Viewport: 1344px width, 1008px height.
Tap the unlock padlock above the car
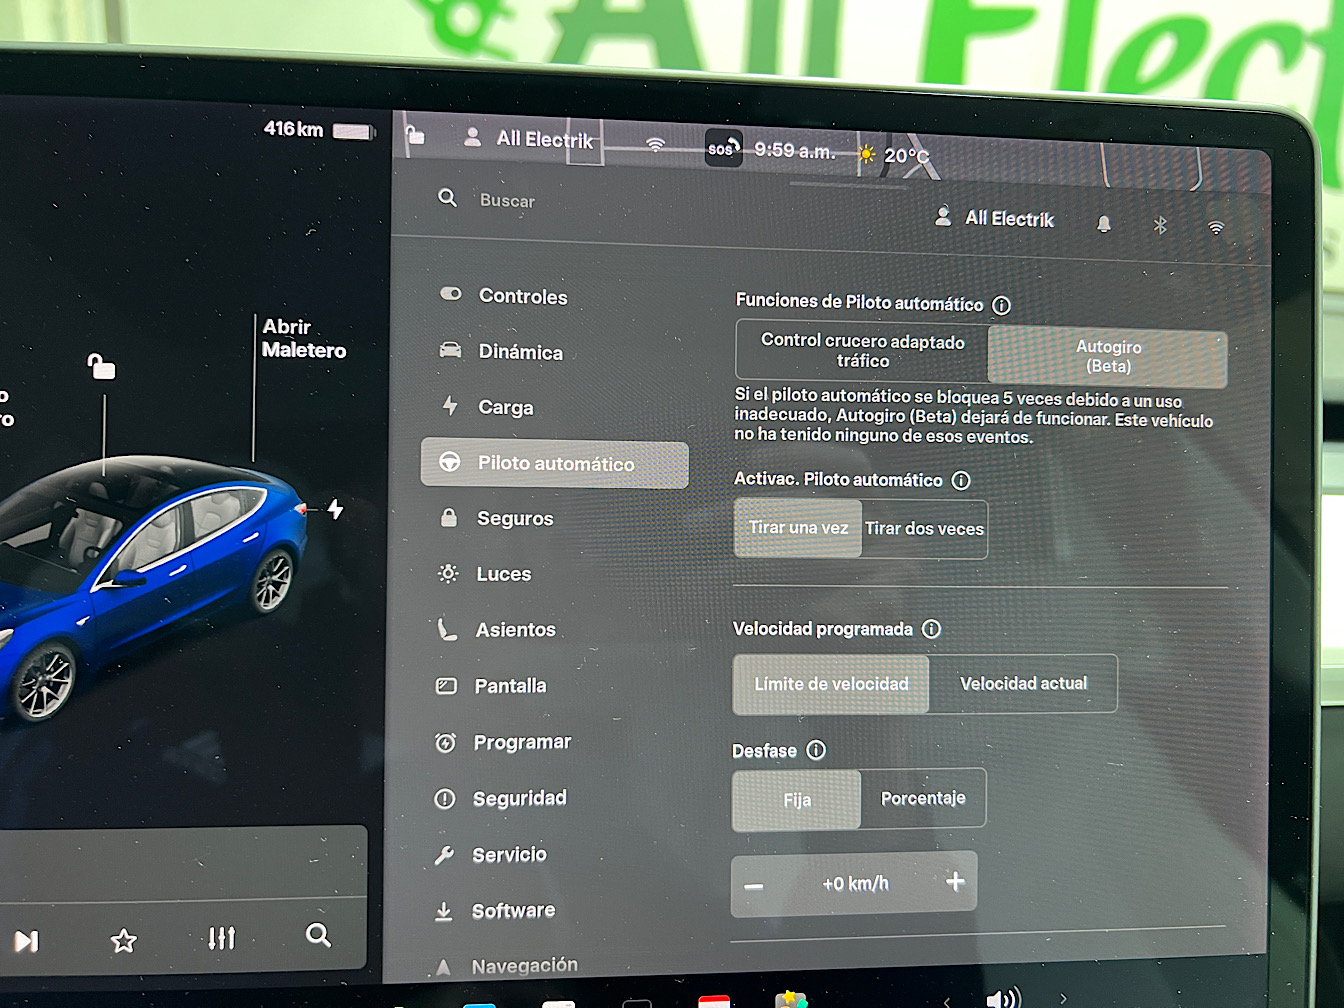pyautogui.click(x=101, y=366)
